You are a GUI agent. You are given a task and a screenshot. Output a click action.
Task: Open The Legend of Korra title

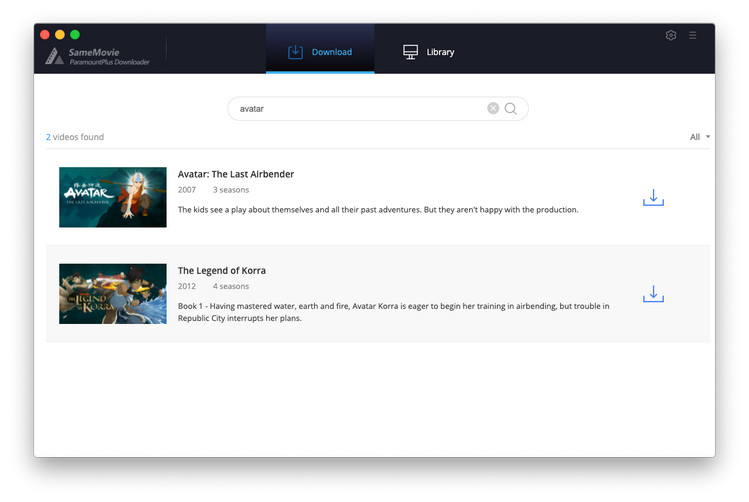(222, 270)
